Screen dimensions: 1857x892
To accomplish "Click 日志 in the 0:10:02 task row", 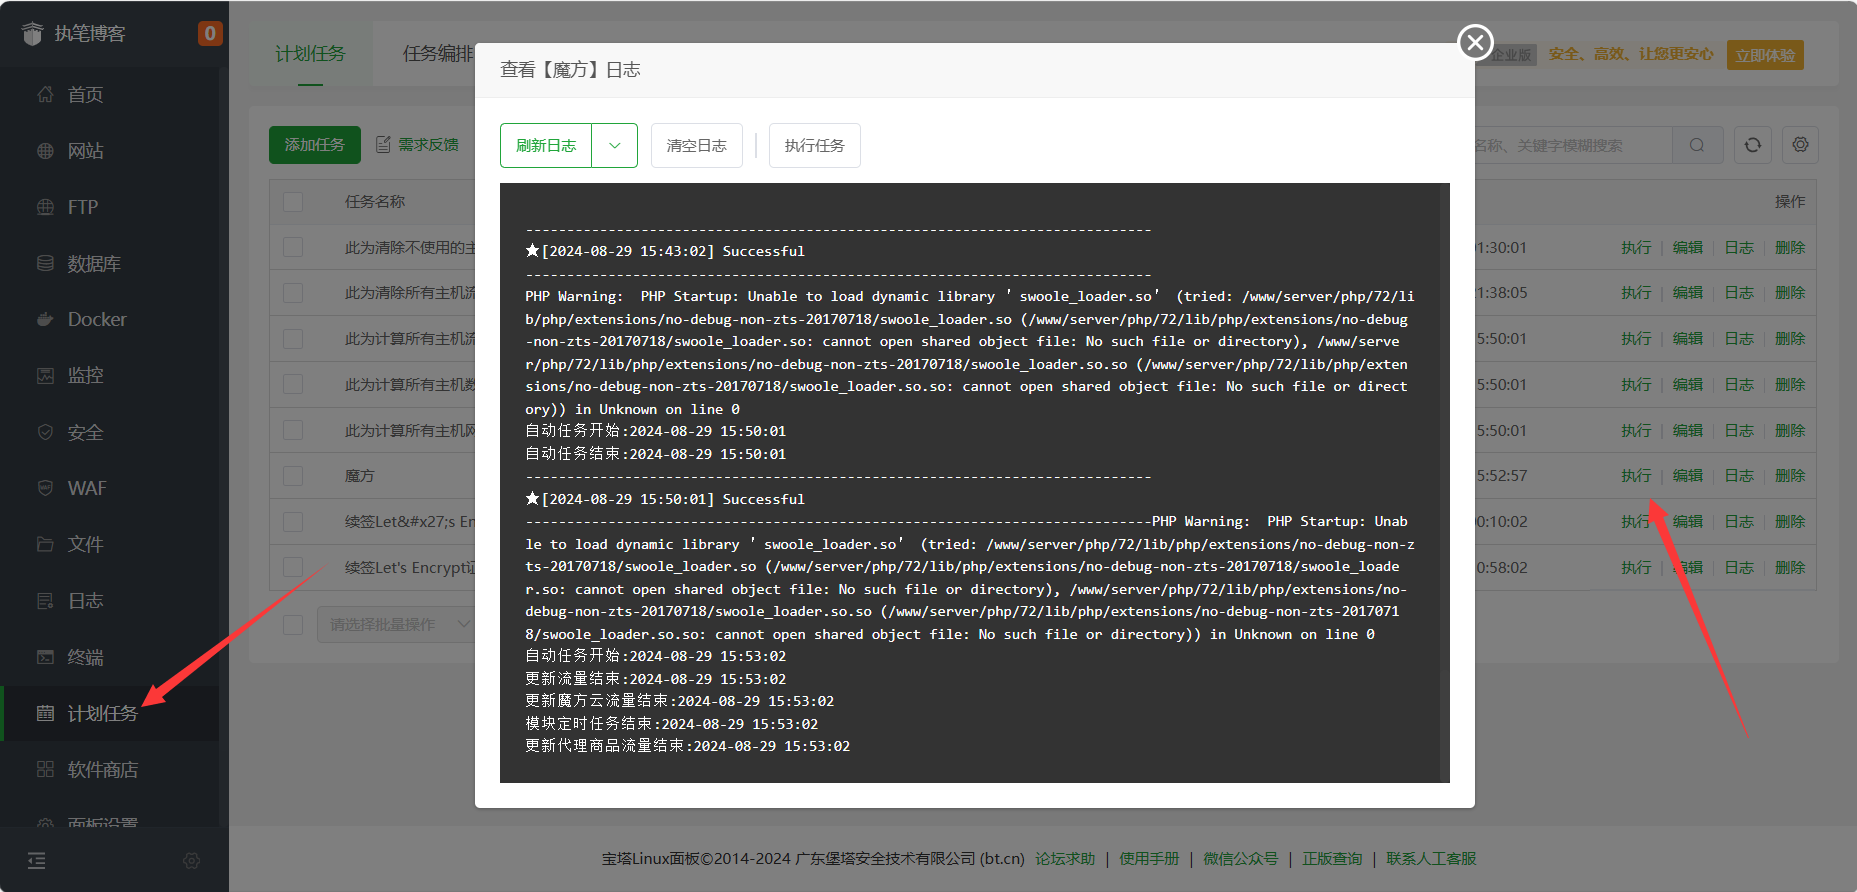I will tap(1739, 522).
